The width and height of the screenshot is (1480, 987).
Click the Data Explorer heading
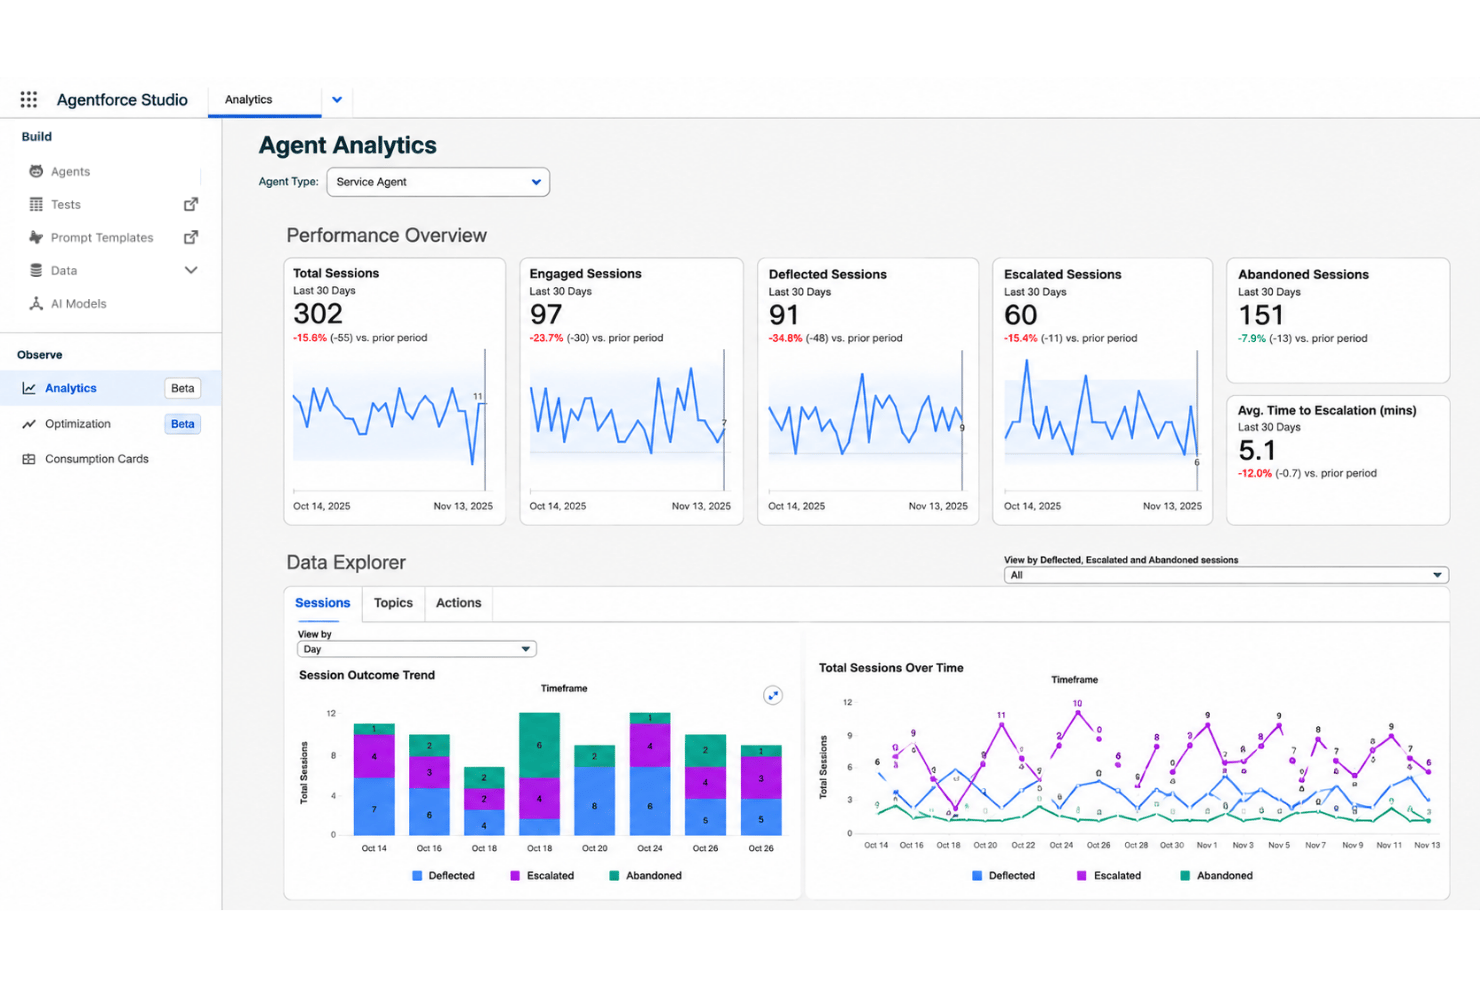346,562
